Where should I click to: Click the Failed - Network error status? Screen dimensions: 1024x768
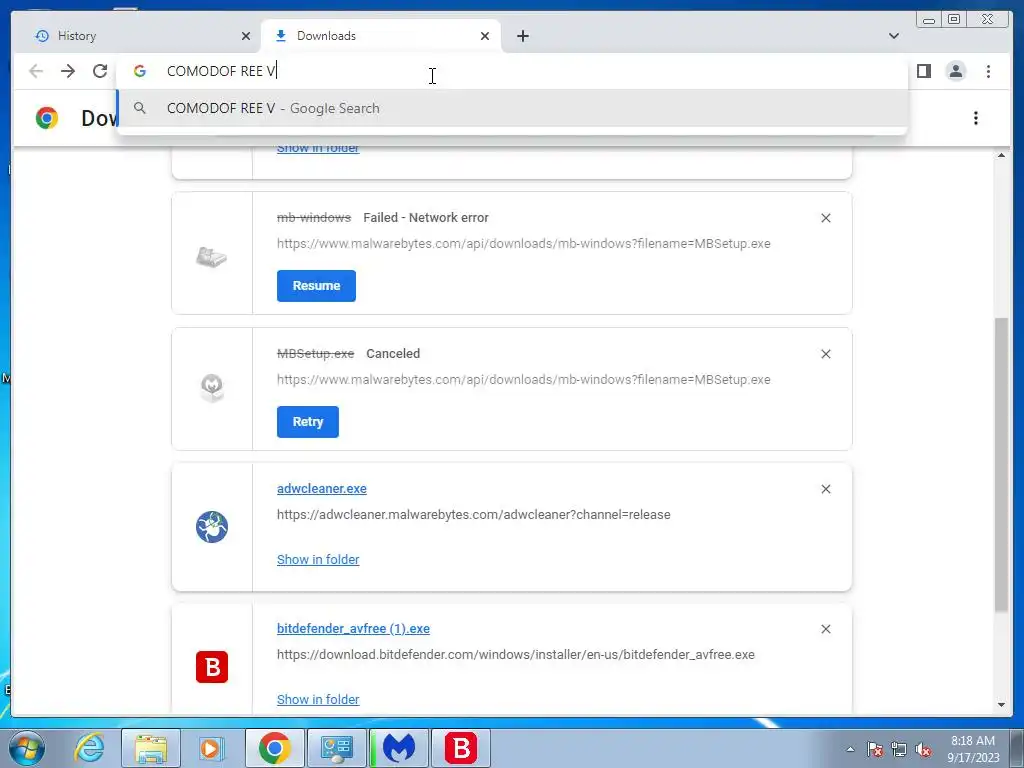[x=426, y=217]
